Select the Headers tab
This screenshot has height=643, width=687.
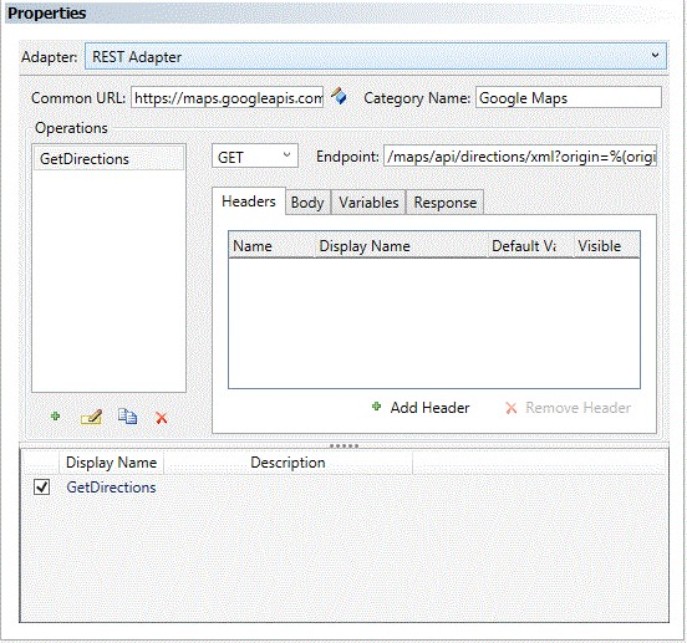click(x=248, y=201)
